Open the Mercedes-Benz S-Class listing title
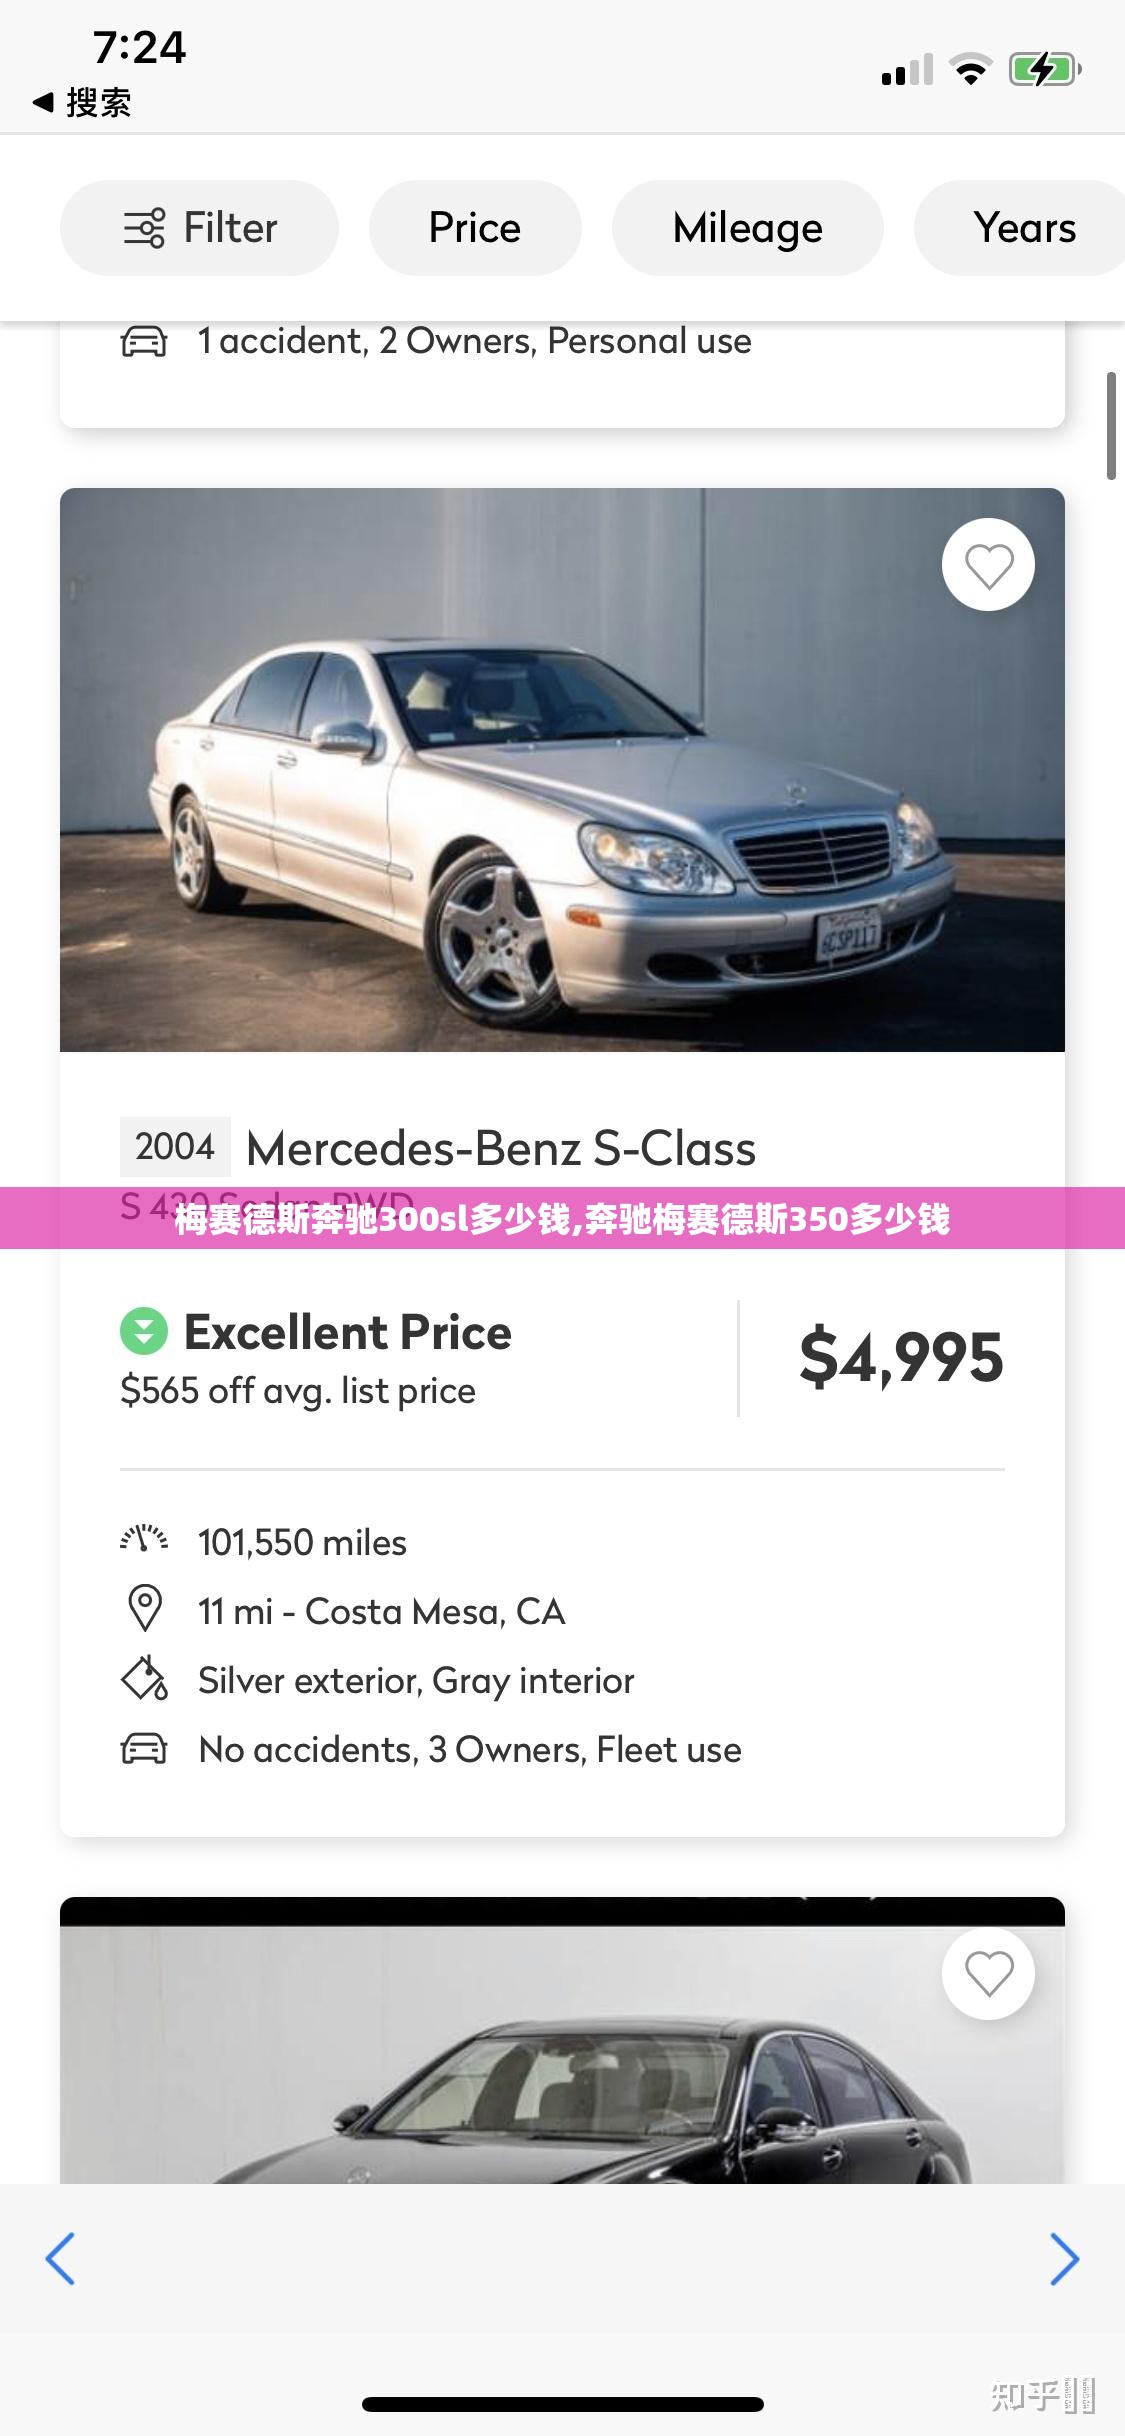 pos(500,1148)
